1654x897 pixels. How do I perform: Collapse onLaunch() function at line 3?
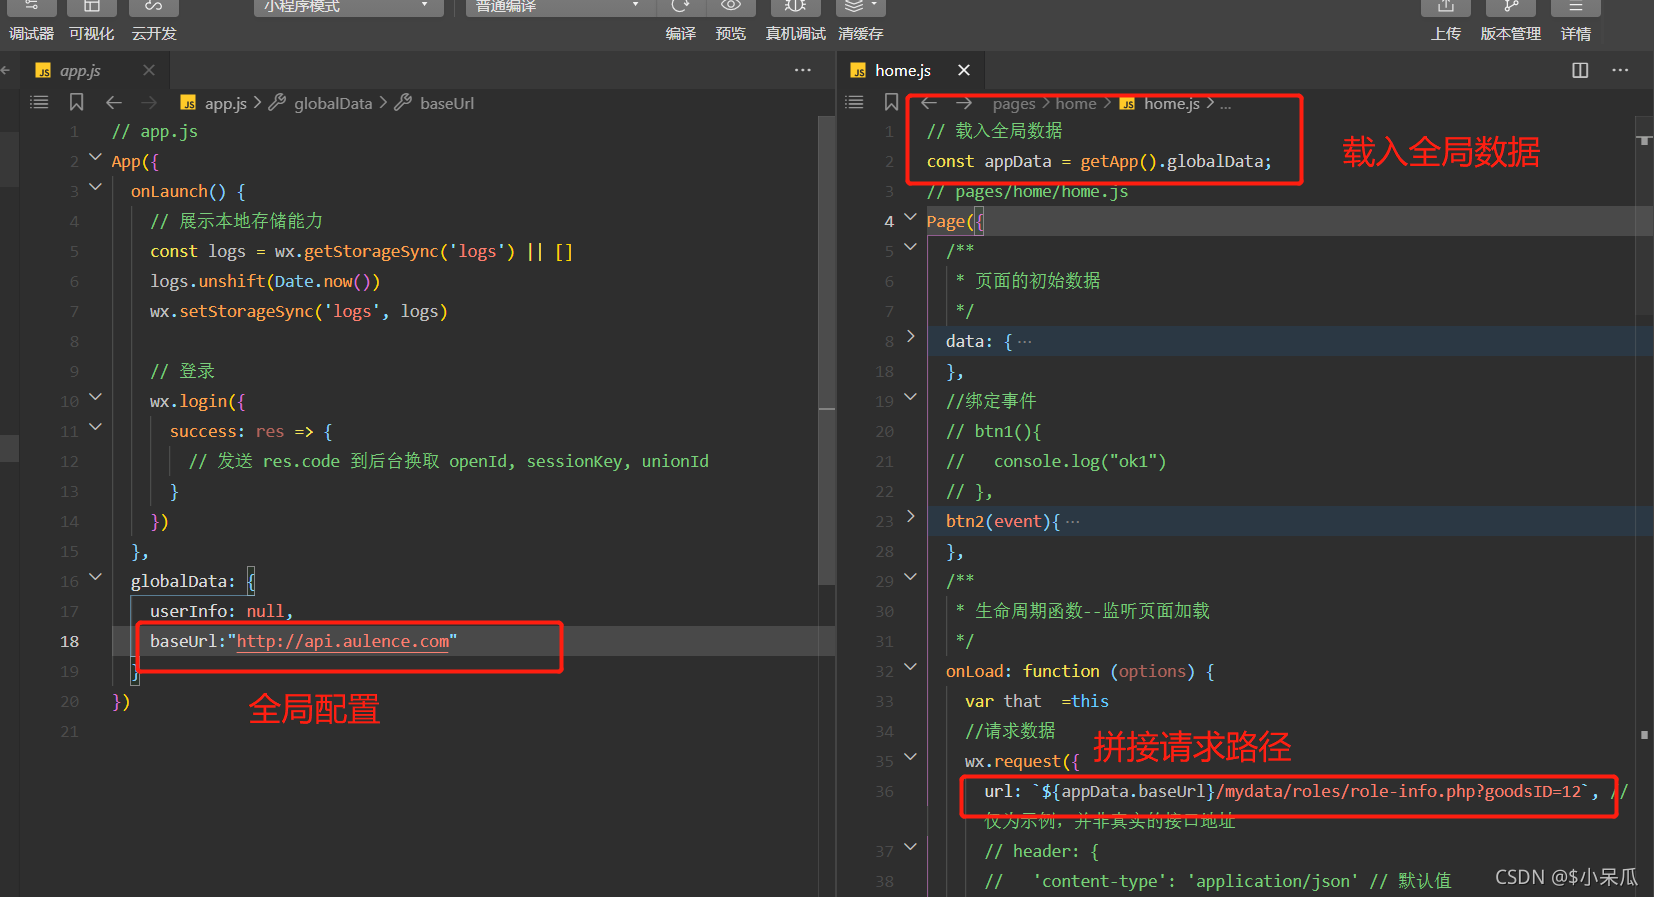click(95, 187)
